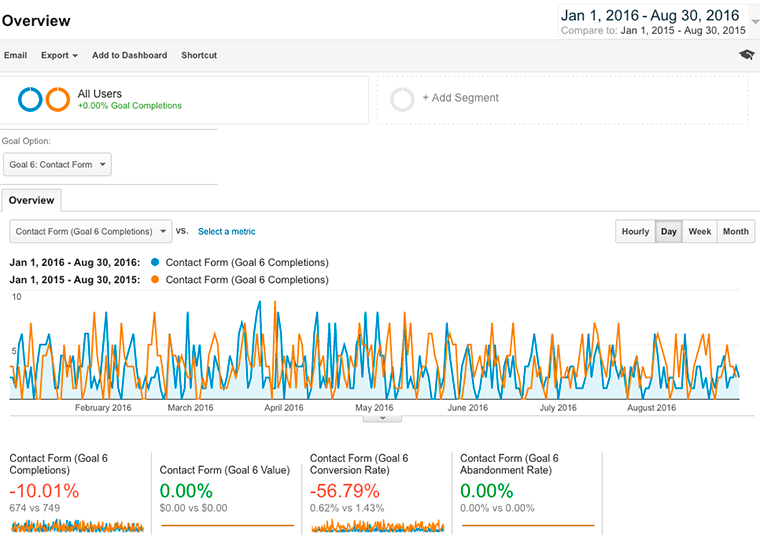Click the Goal 6 Conversion Rate sparkline

(378, 526)
